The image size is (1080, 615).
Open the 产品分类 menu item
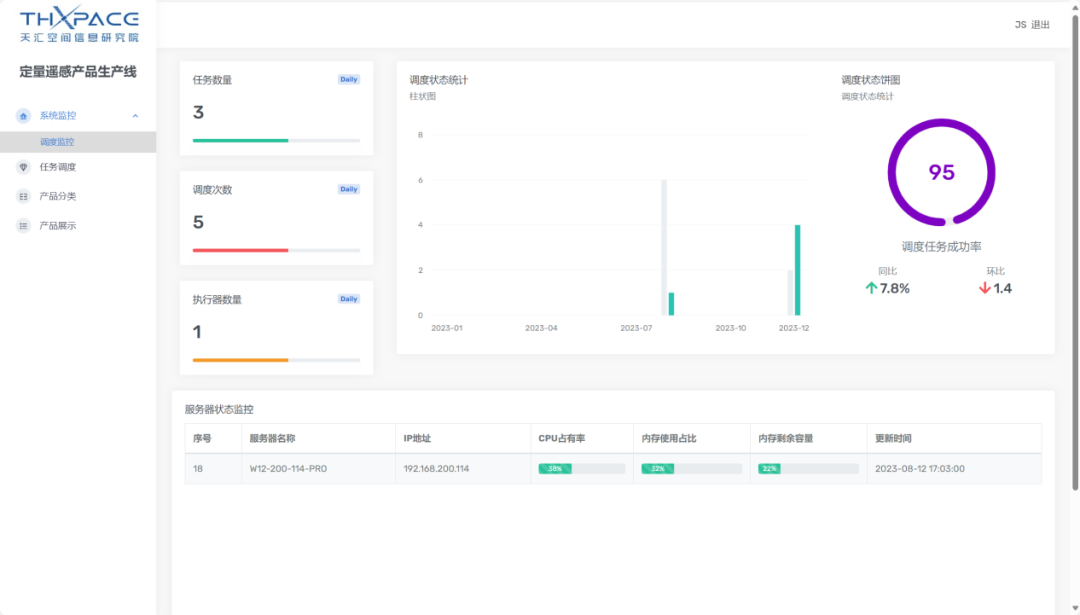coord(58,196)
